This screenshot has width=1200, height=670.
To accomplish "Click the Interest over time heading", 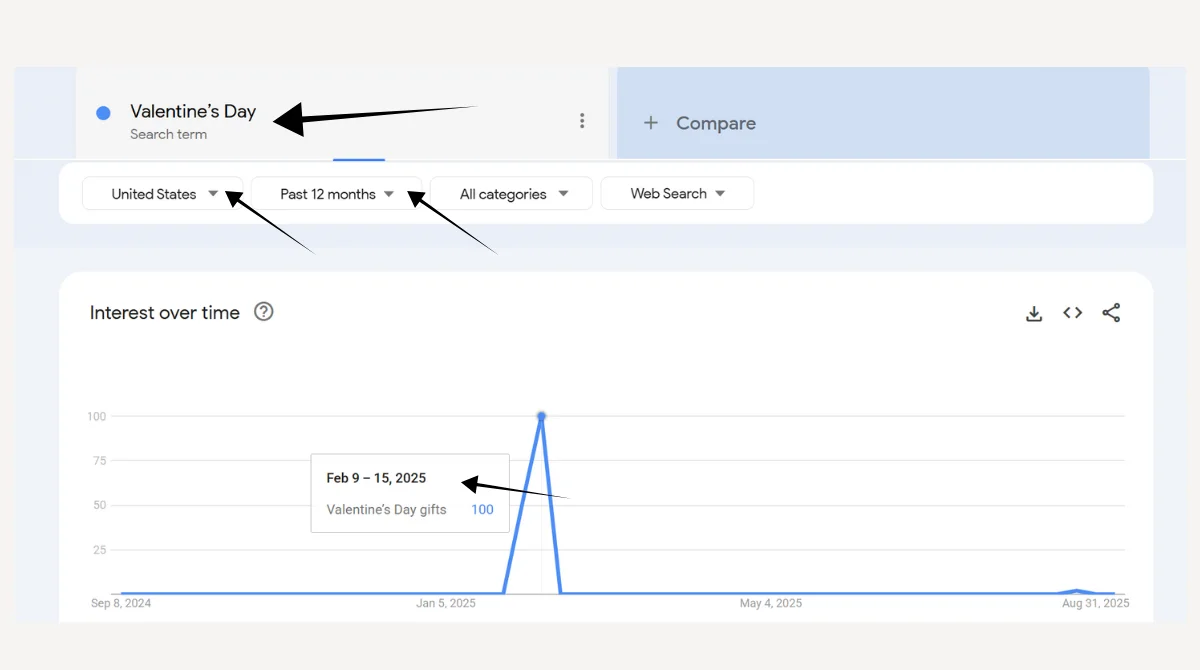I will pyautogui.click(x=165, y=313).
